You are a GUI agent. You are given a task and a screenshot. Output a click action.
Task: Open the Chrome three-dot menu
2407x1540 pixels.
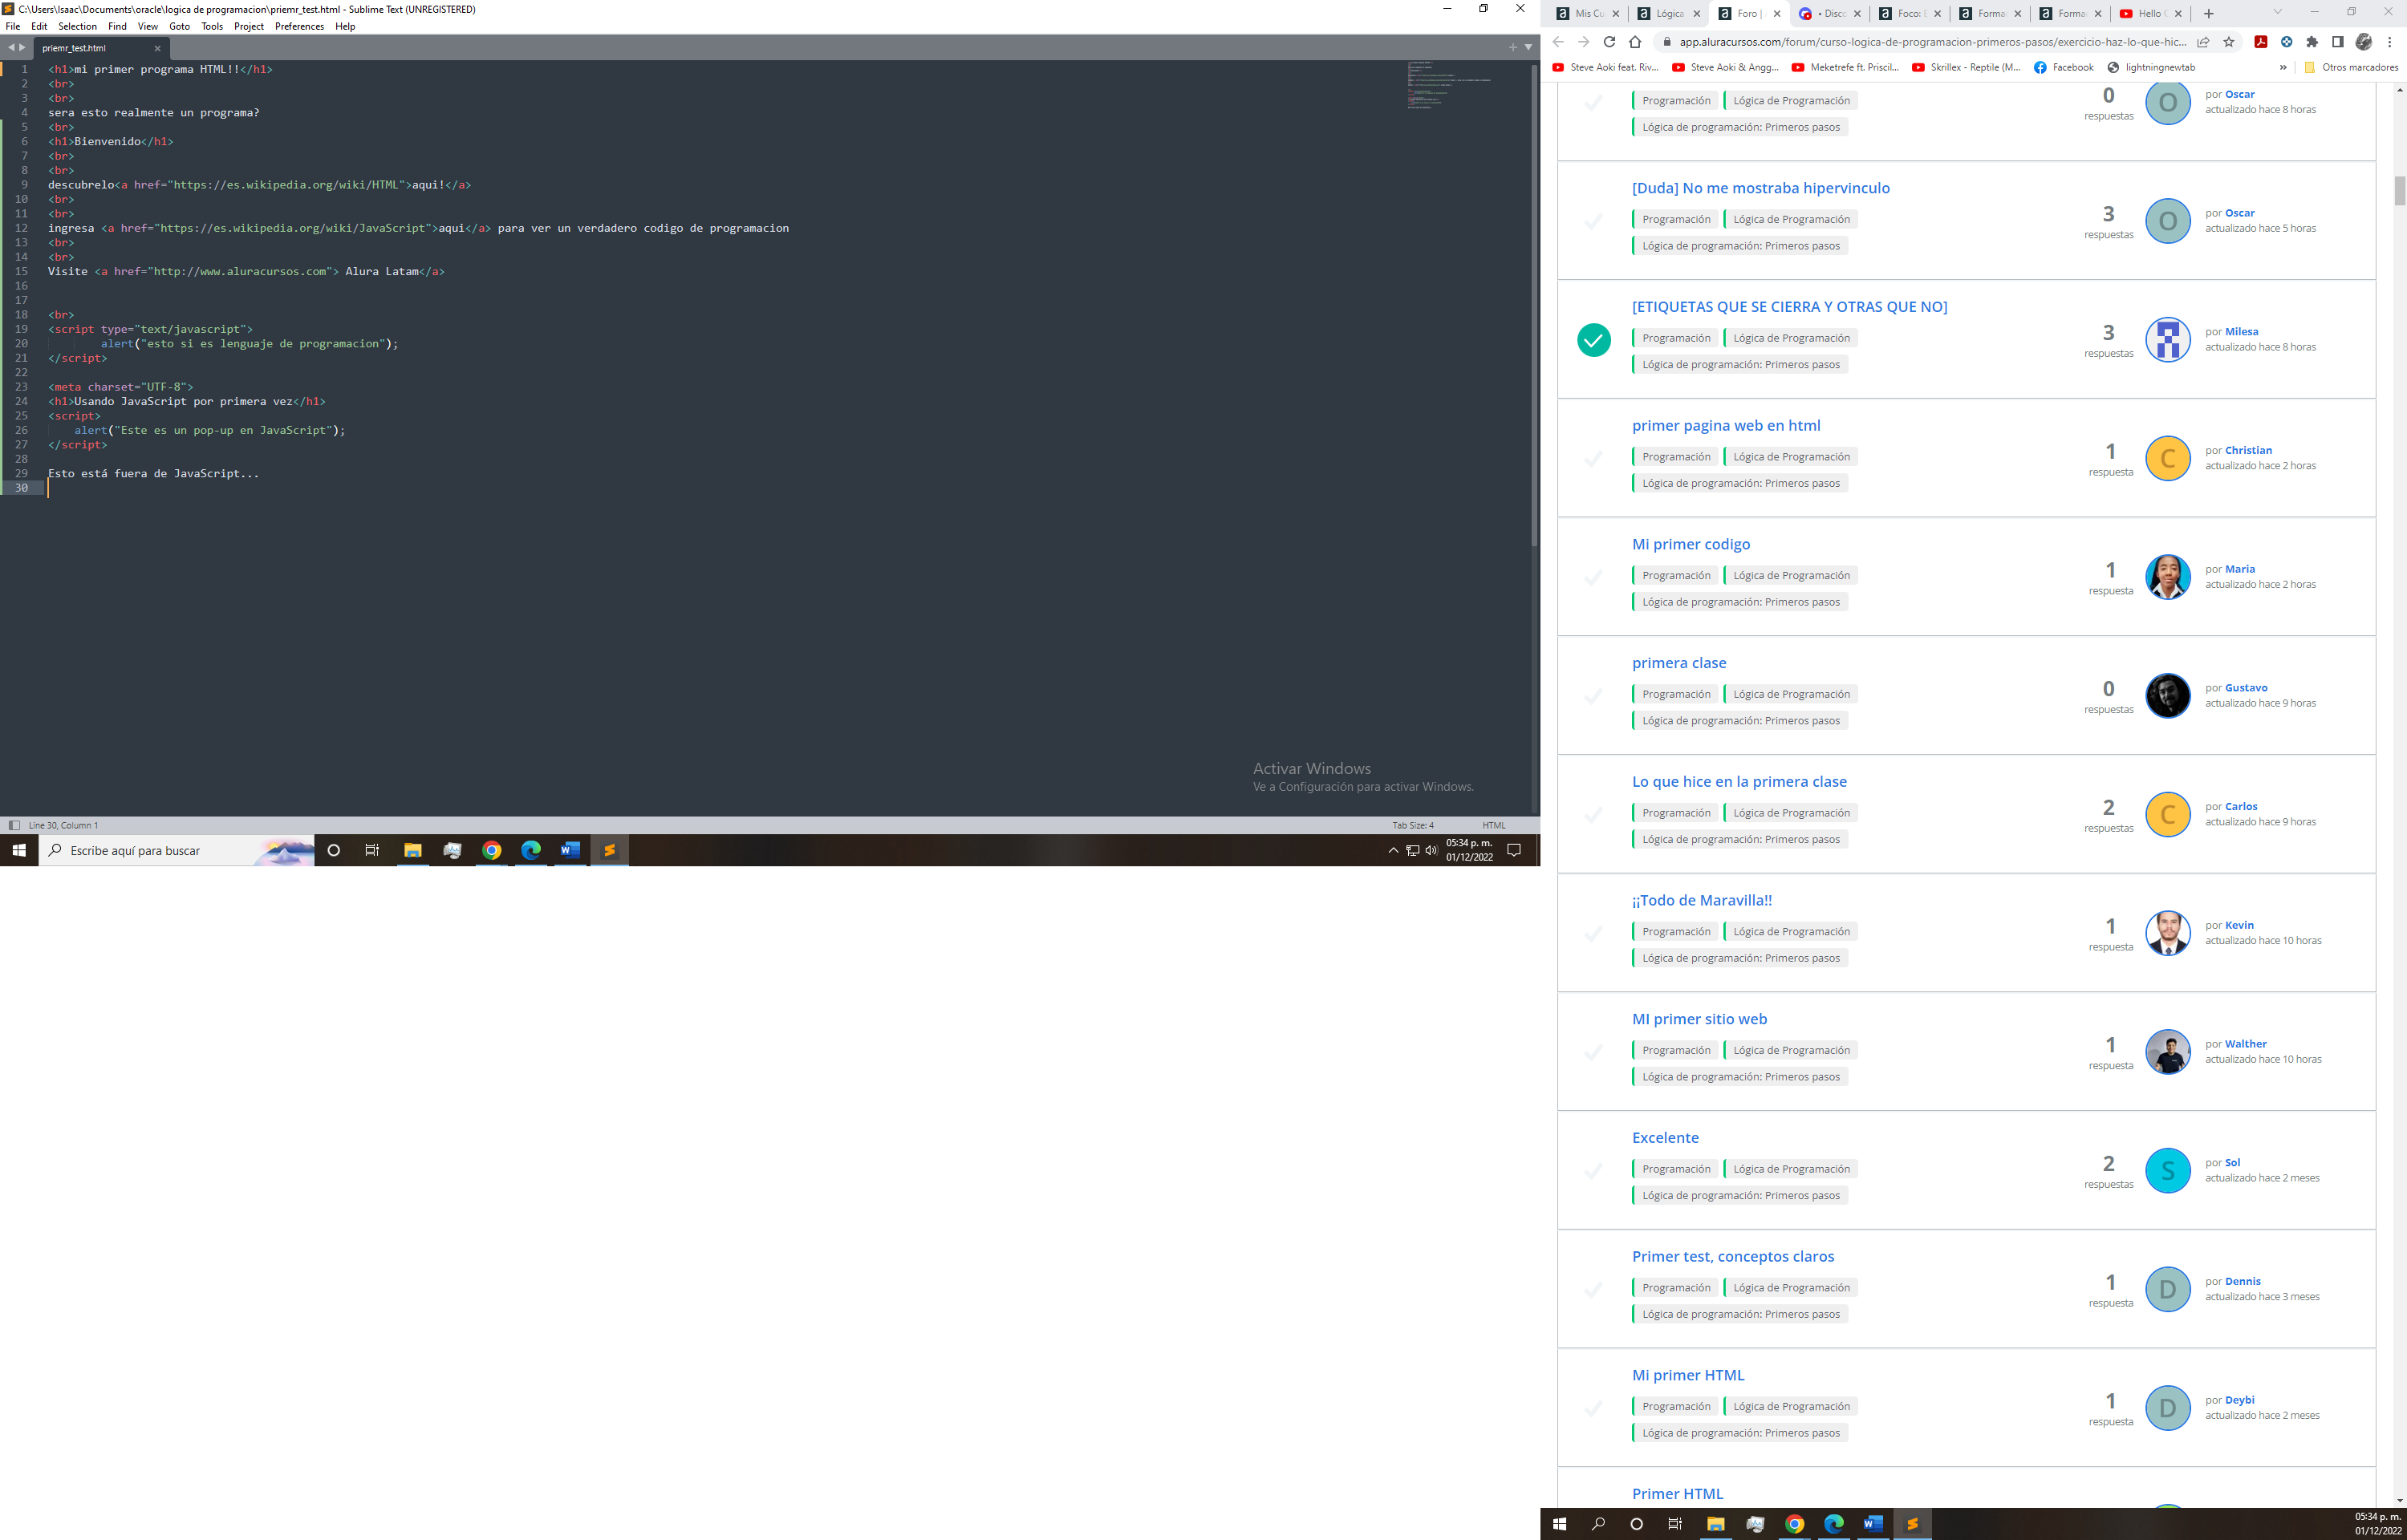click(2390, 42)
